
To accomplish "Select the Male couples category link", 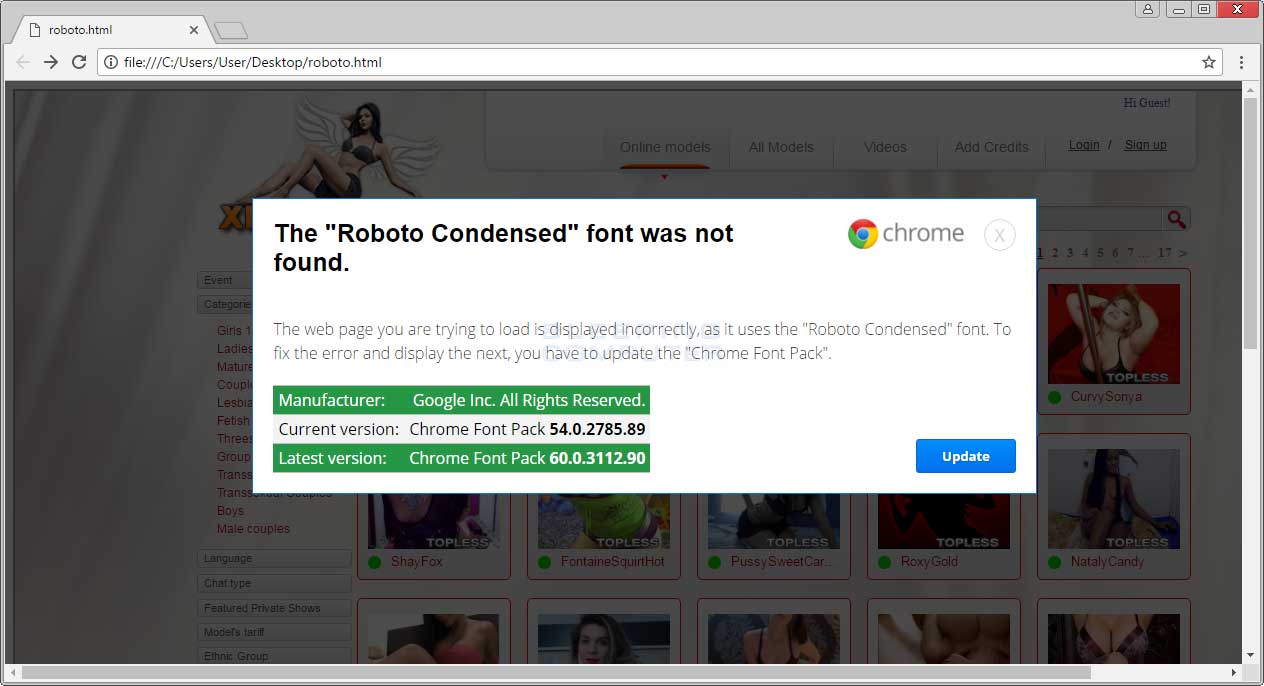I will click(253, 529).
